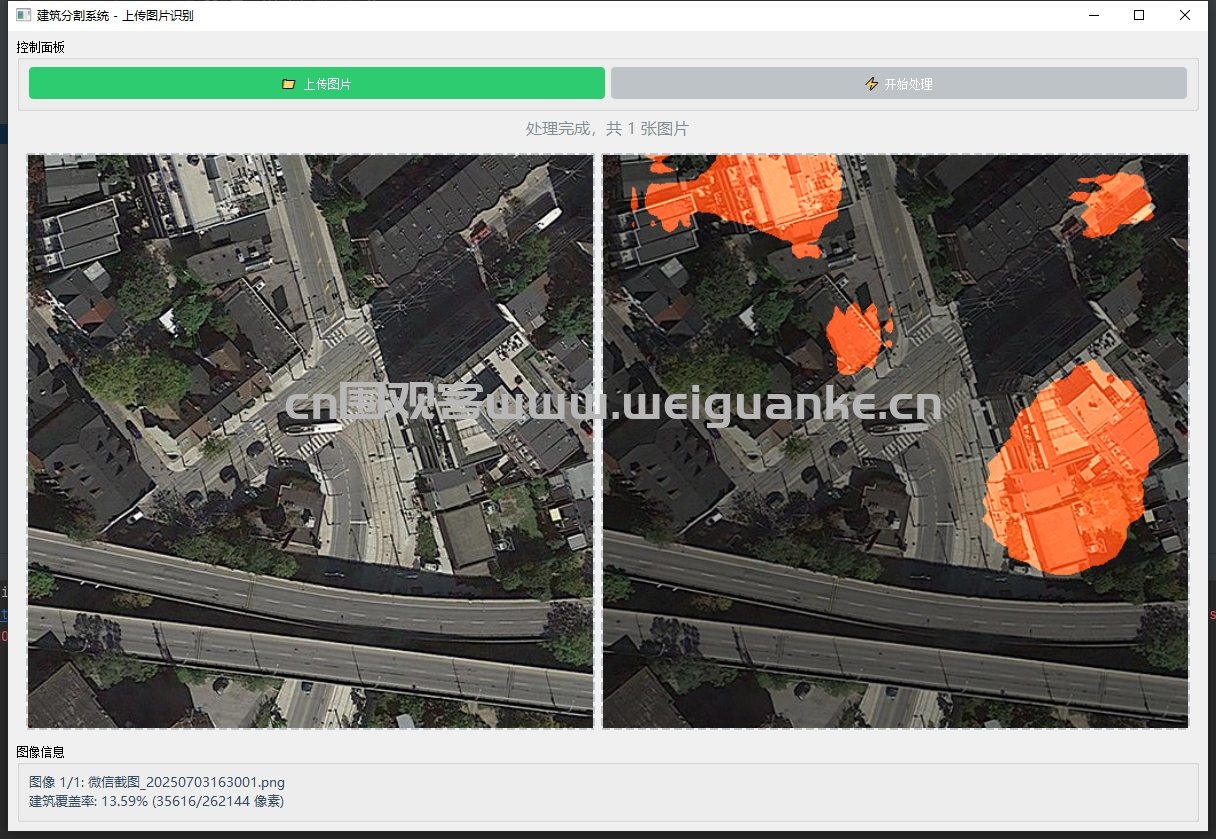Minimize the 建筑分割系统 window
1216x839 pixels.
pos(1093,15)
